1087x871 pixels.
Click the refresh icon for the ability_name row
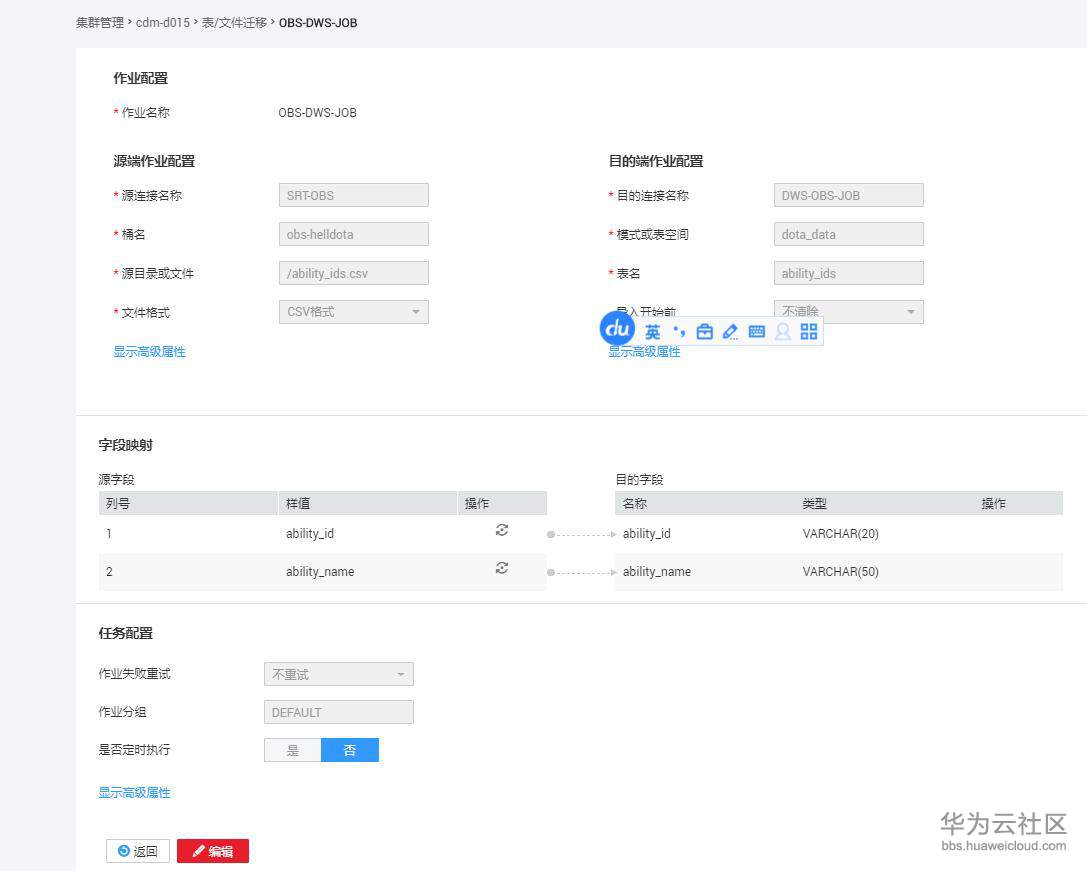[x=502, y=569]
